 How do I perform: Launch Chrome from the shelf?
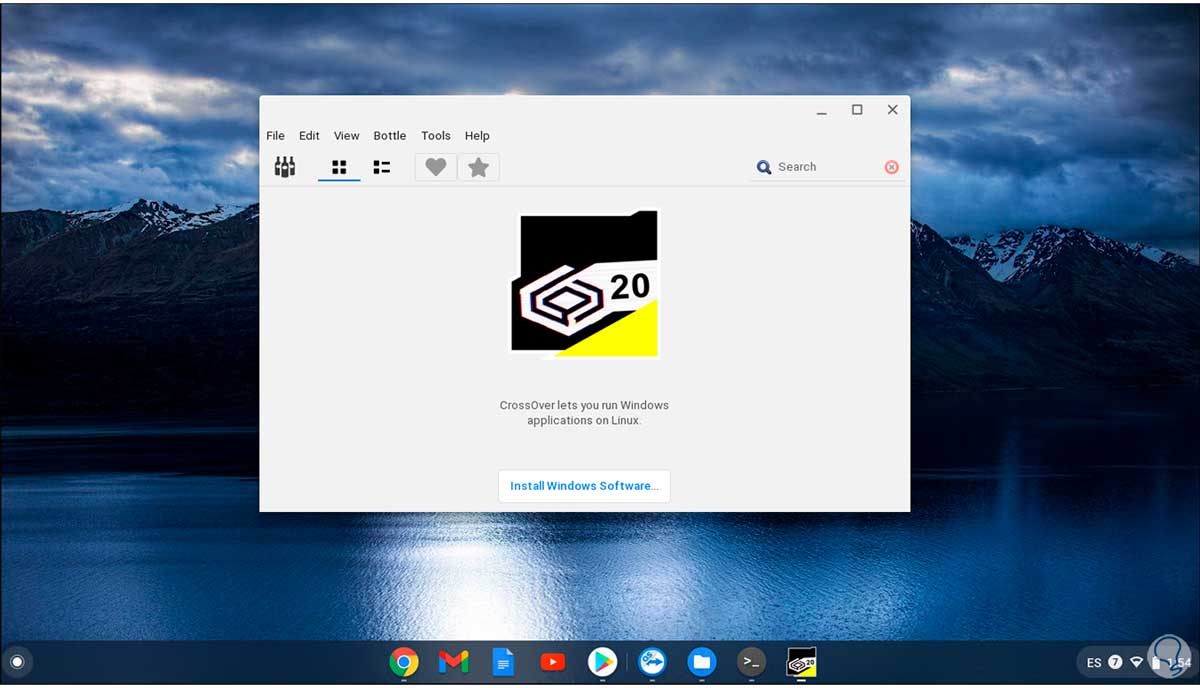404,662
